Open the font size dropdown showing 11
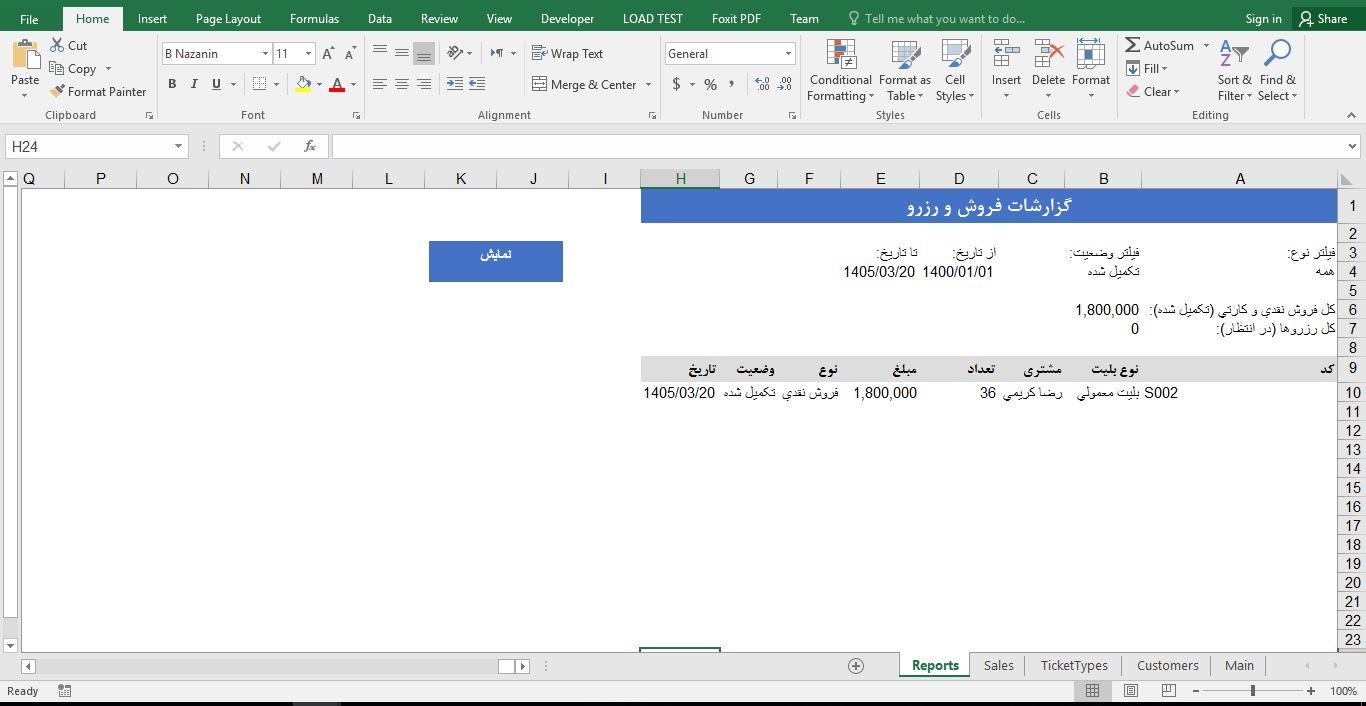 pos(308,54)
